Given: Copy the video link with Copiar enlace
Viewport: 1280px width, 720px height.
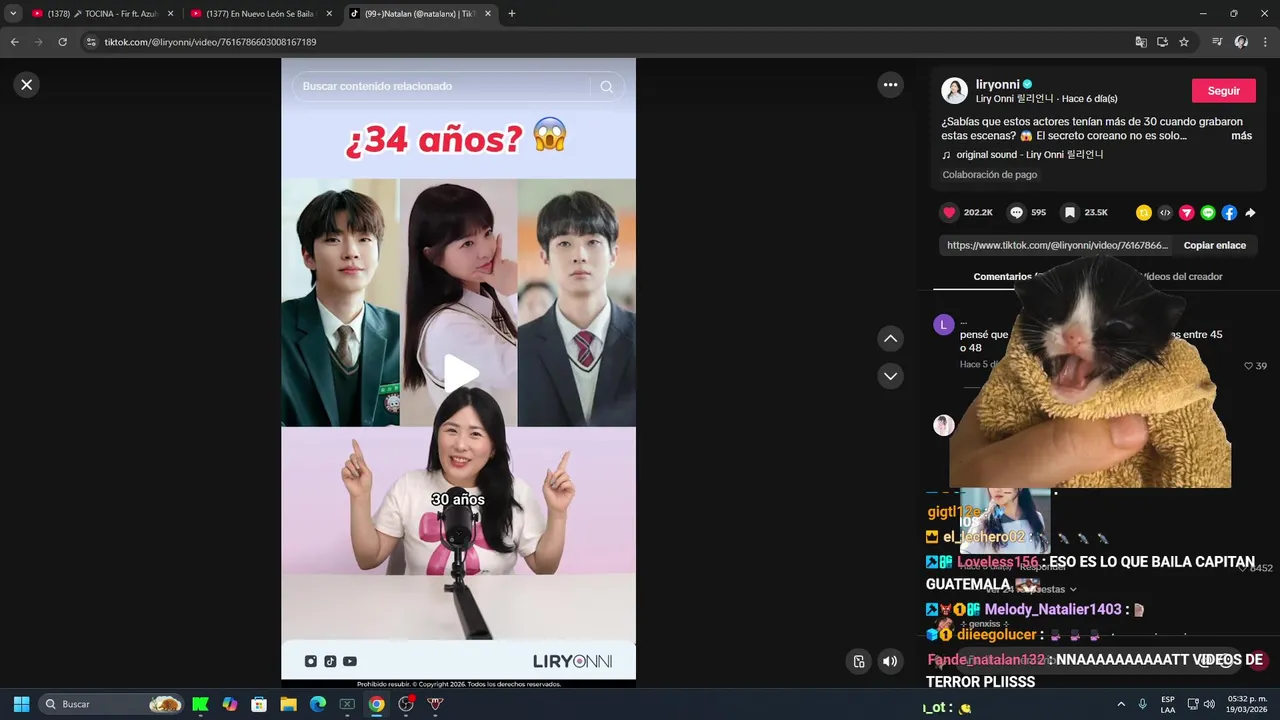Looking at the screenshot, I should coord(1214,245).
